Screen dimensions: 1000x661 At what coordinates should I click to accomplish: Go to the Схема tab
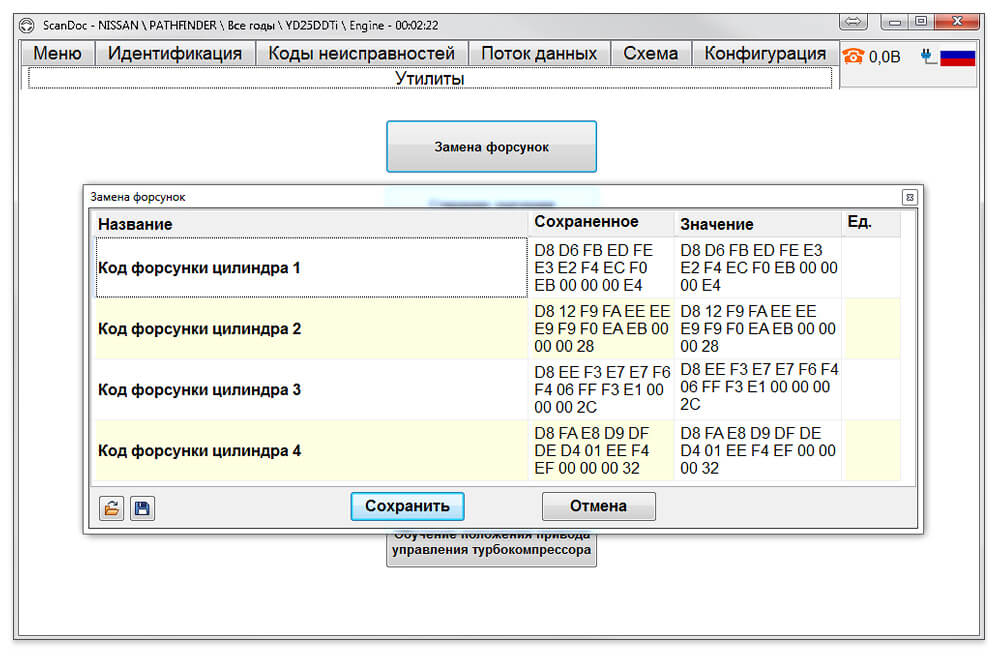pyautogui.click(x=651, y=54)
